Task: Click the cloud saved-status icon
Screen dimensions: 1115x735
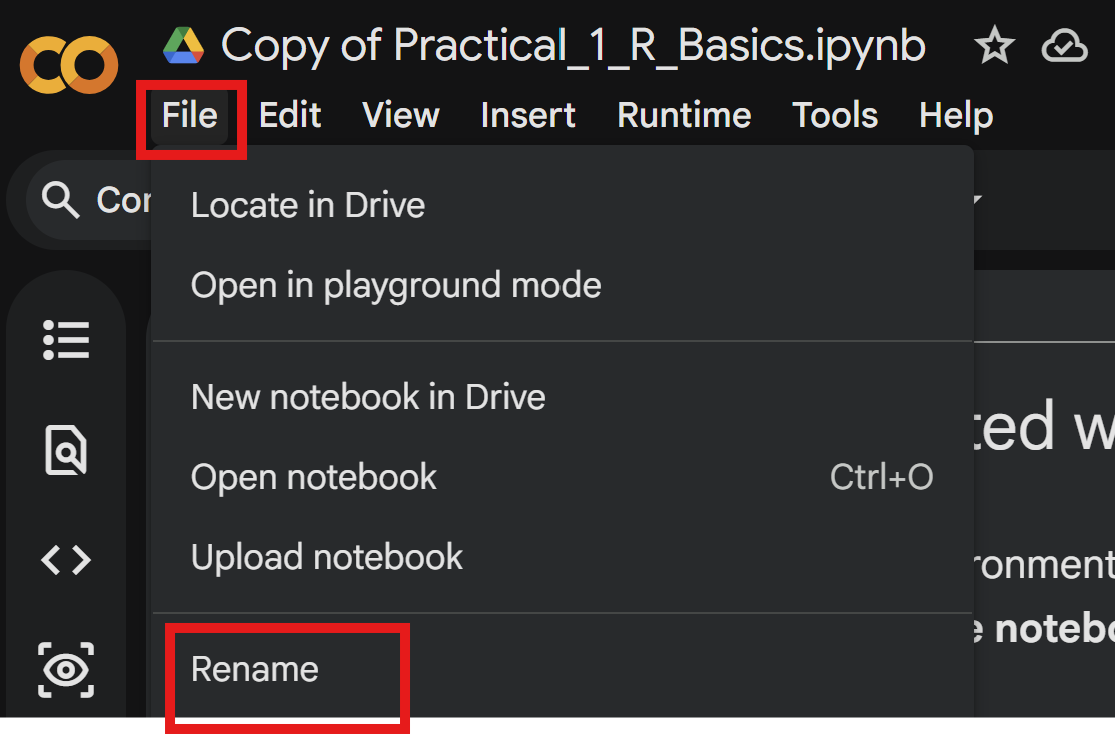Action: [x=1064, y=46]
